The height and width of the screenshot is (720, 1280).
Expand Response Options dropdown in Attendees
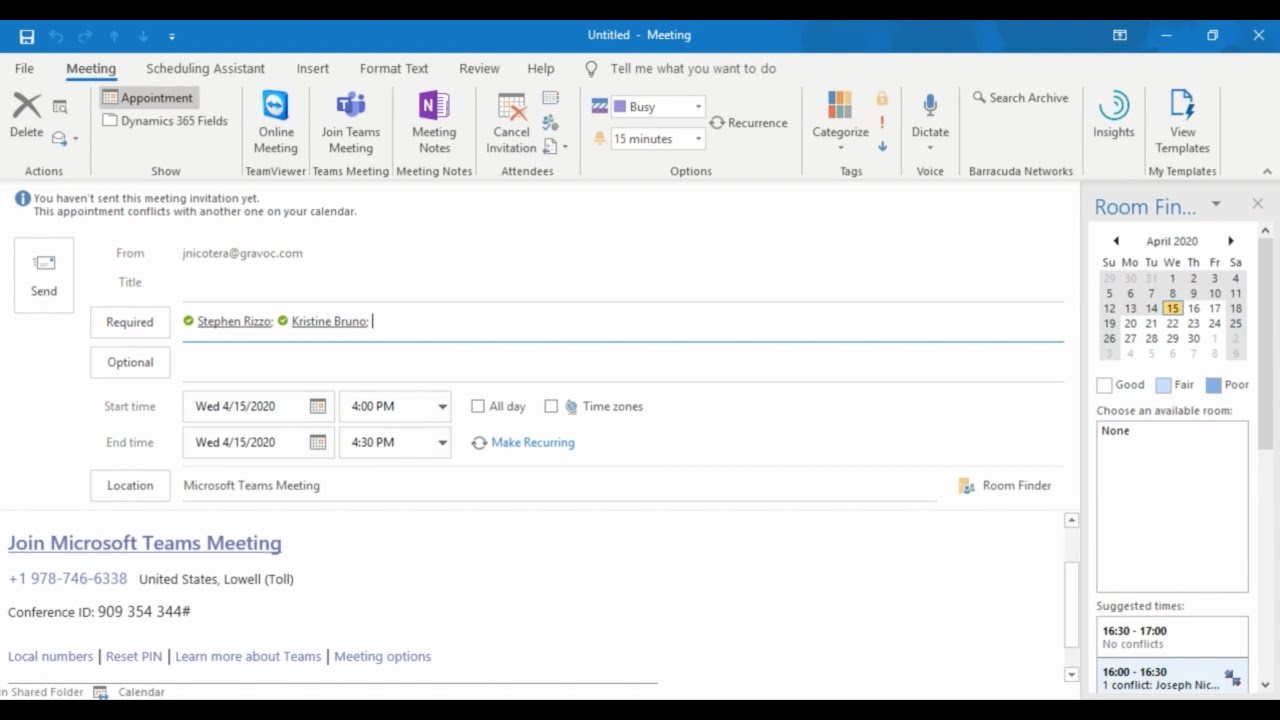[565, 147]
